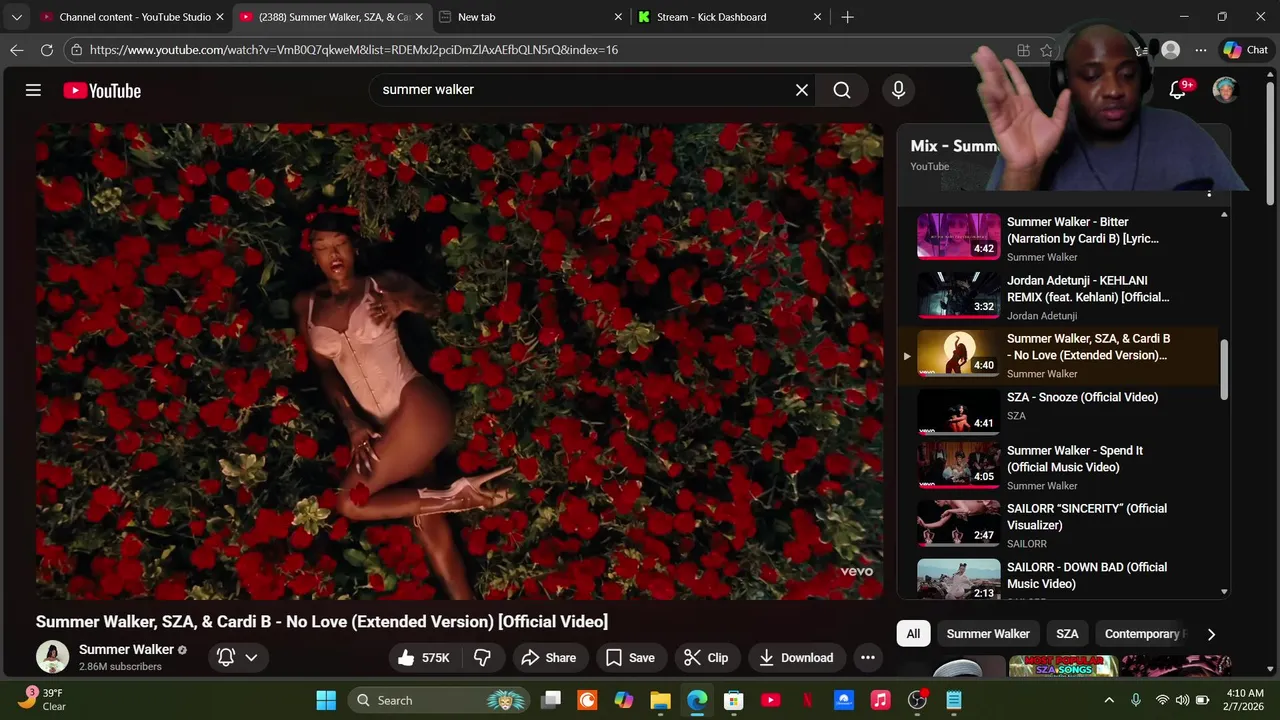Open the Windows Start menu

click(326, 700)
